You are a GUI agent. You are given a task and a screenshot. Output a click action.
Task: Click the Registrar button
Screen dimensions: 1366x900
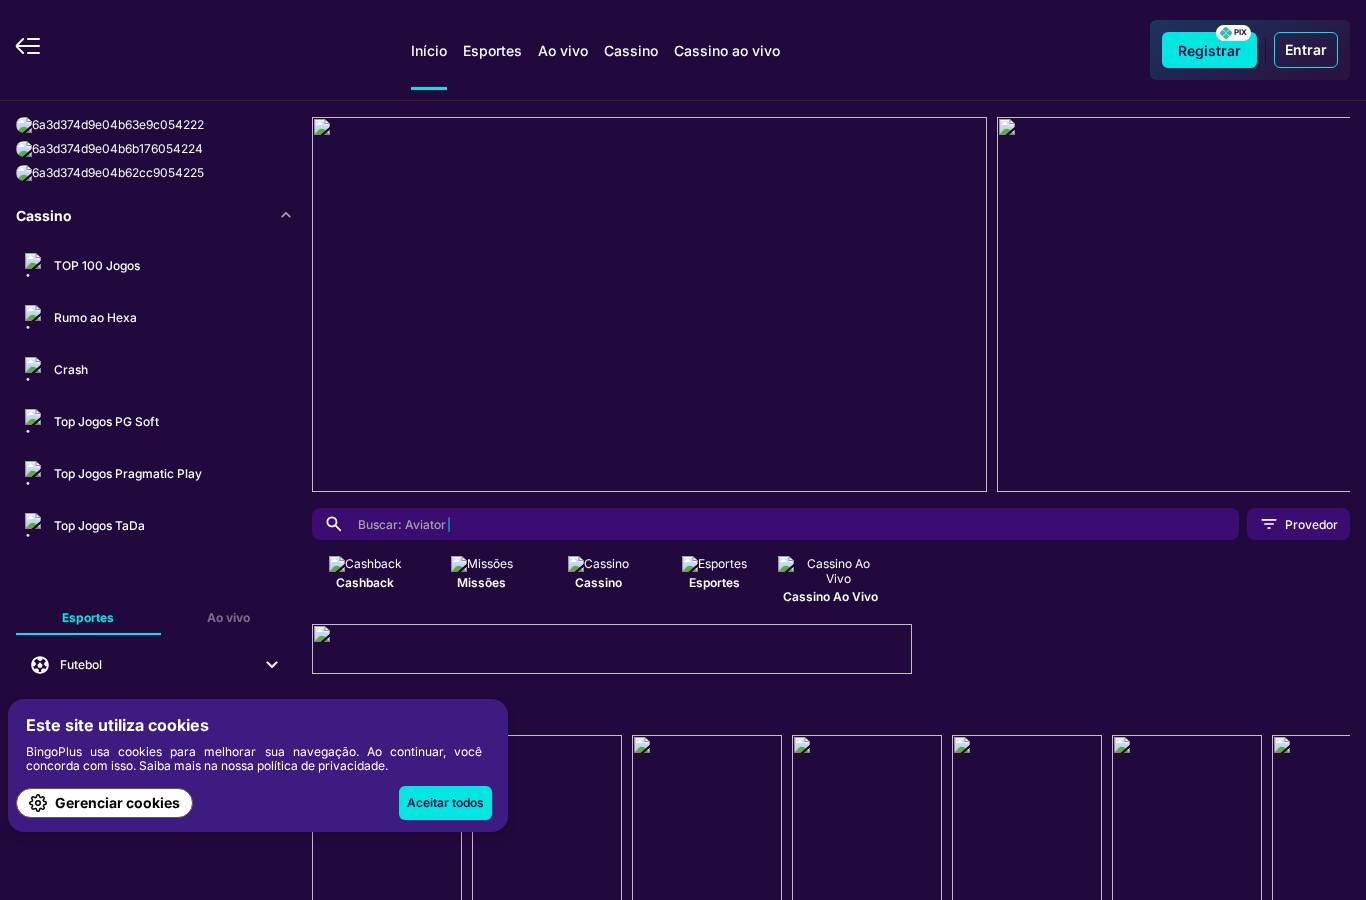(x=1209, y=50)
